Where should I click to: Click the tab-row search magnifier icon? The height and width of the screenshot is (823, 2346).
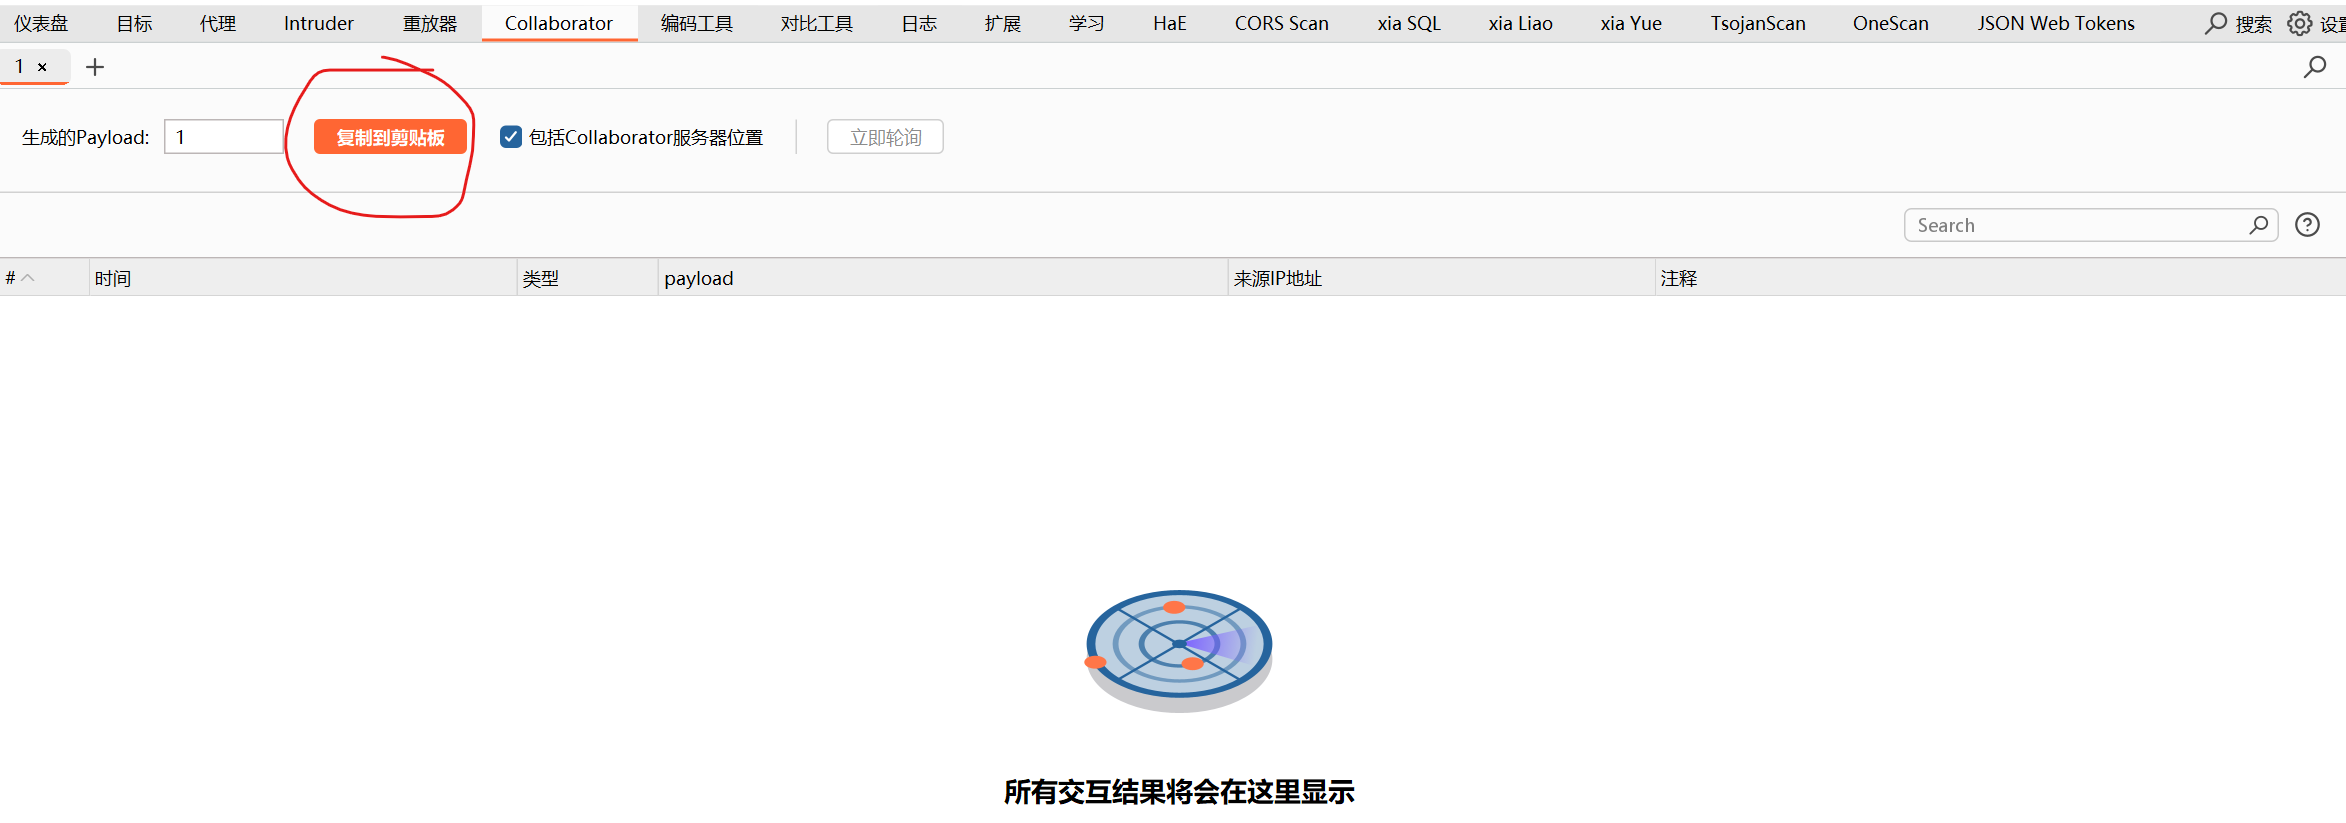[2314, 67]
